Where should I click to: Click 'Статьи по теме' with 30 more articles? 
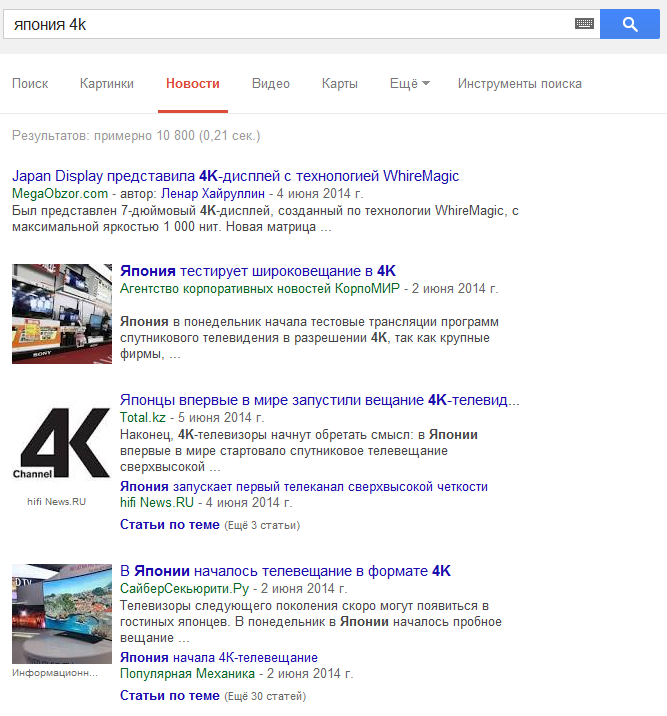point(170,695)
